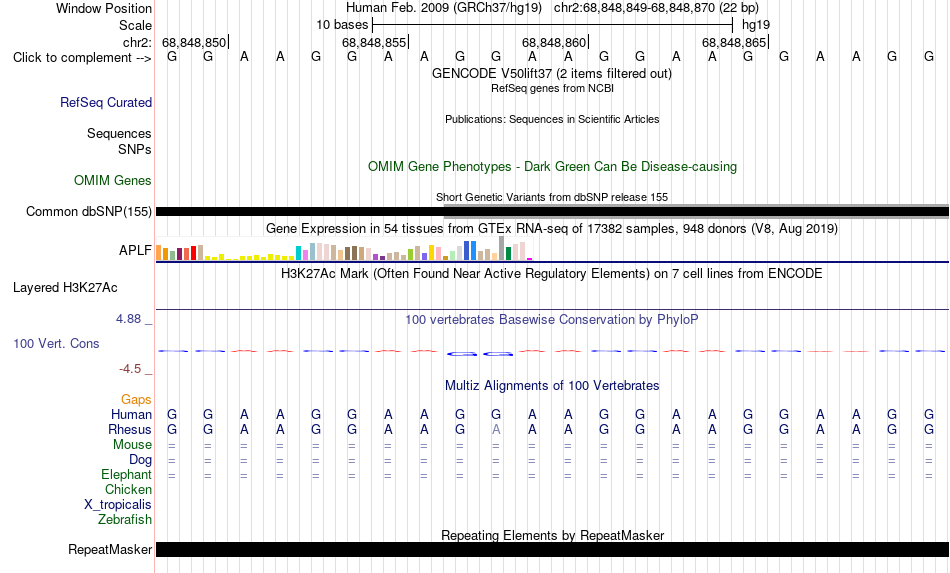The width and height of the screenshot is (950, 573).
Task: Click the Chicken species row label
Action: 128,489
